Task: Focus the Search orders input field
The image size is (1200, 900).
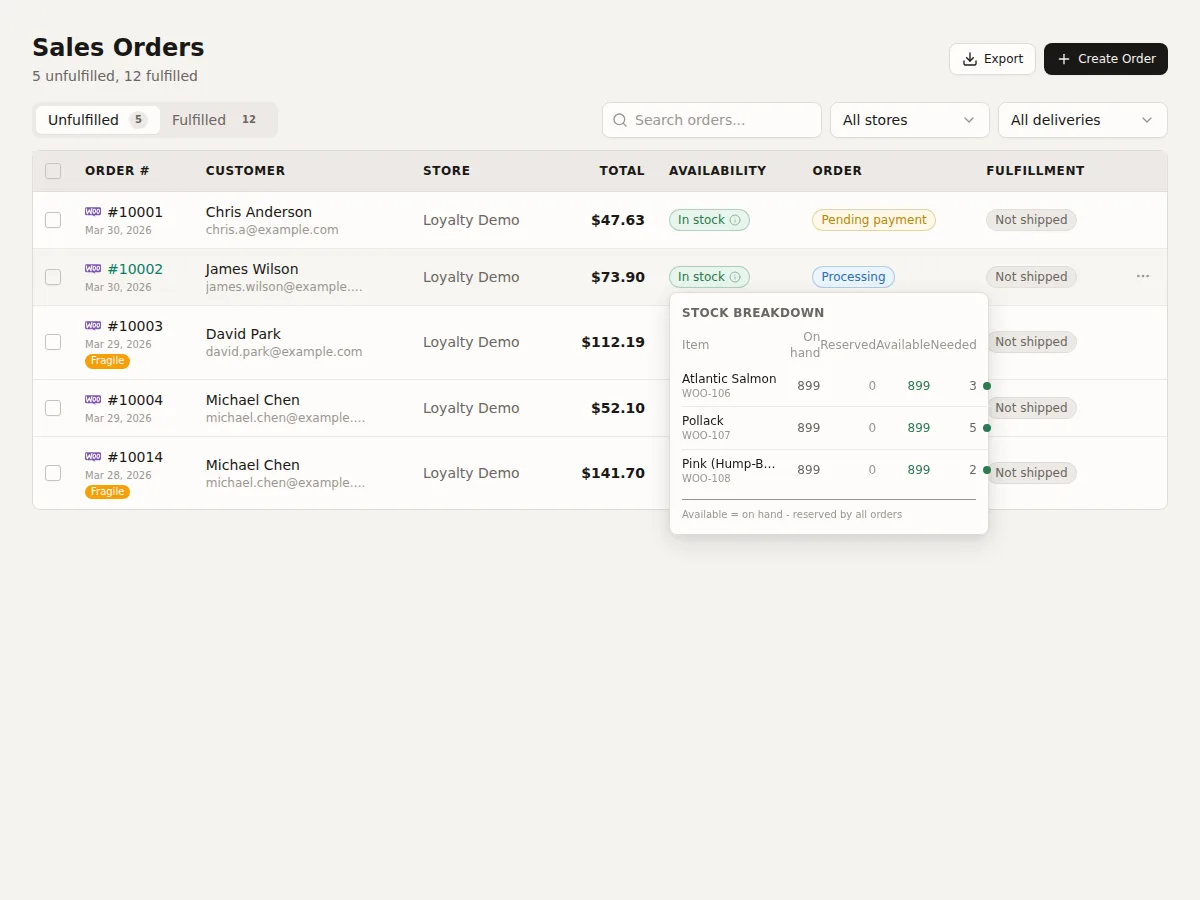Action: click(x=712, y=120)
